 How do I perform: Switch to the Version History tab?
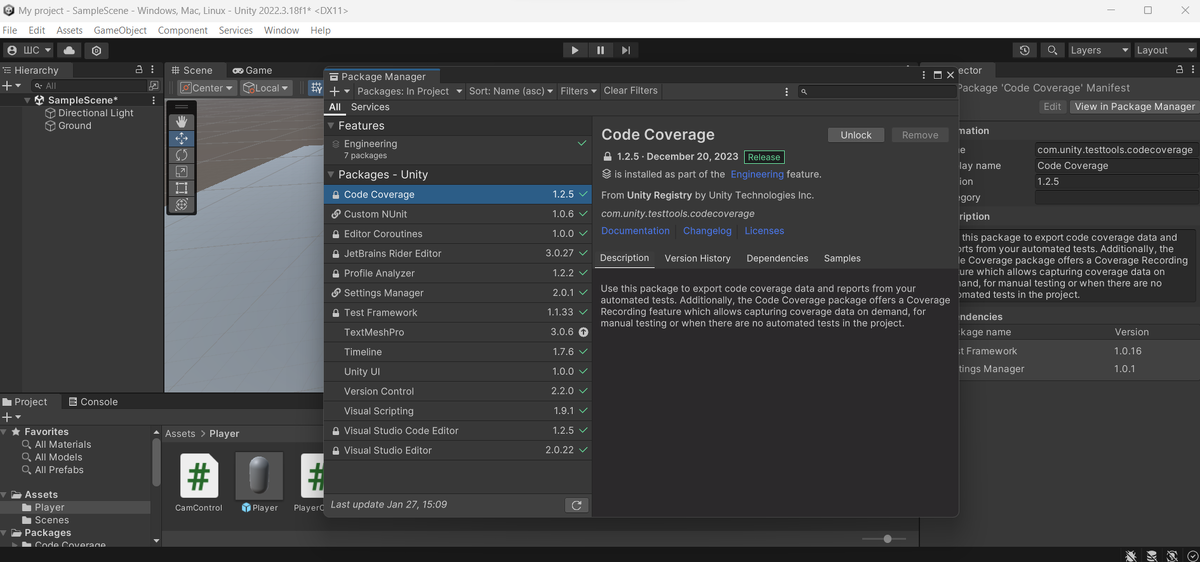(x=697, y=258)
